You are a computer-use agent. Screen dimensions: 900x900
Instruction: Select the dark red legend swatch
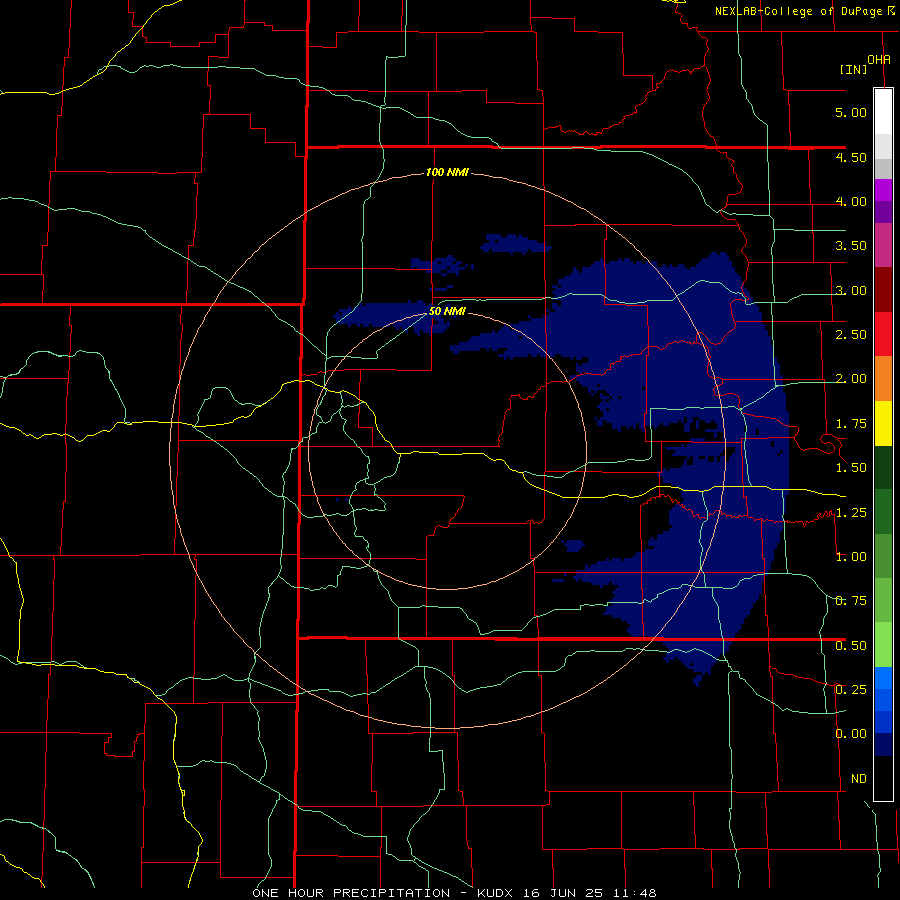tap(883, 290)
